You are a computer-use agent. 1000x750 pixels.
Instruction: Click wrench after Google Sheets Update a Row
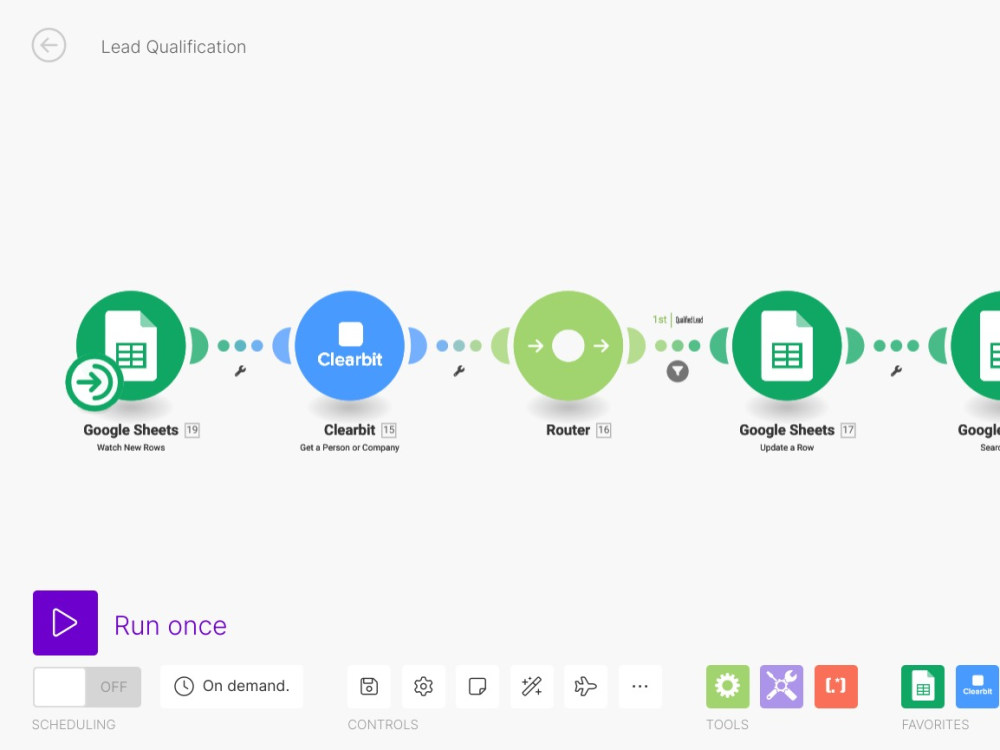click(896, 371)
